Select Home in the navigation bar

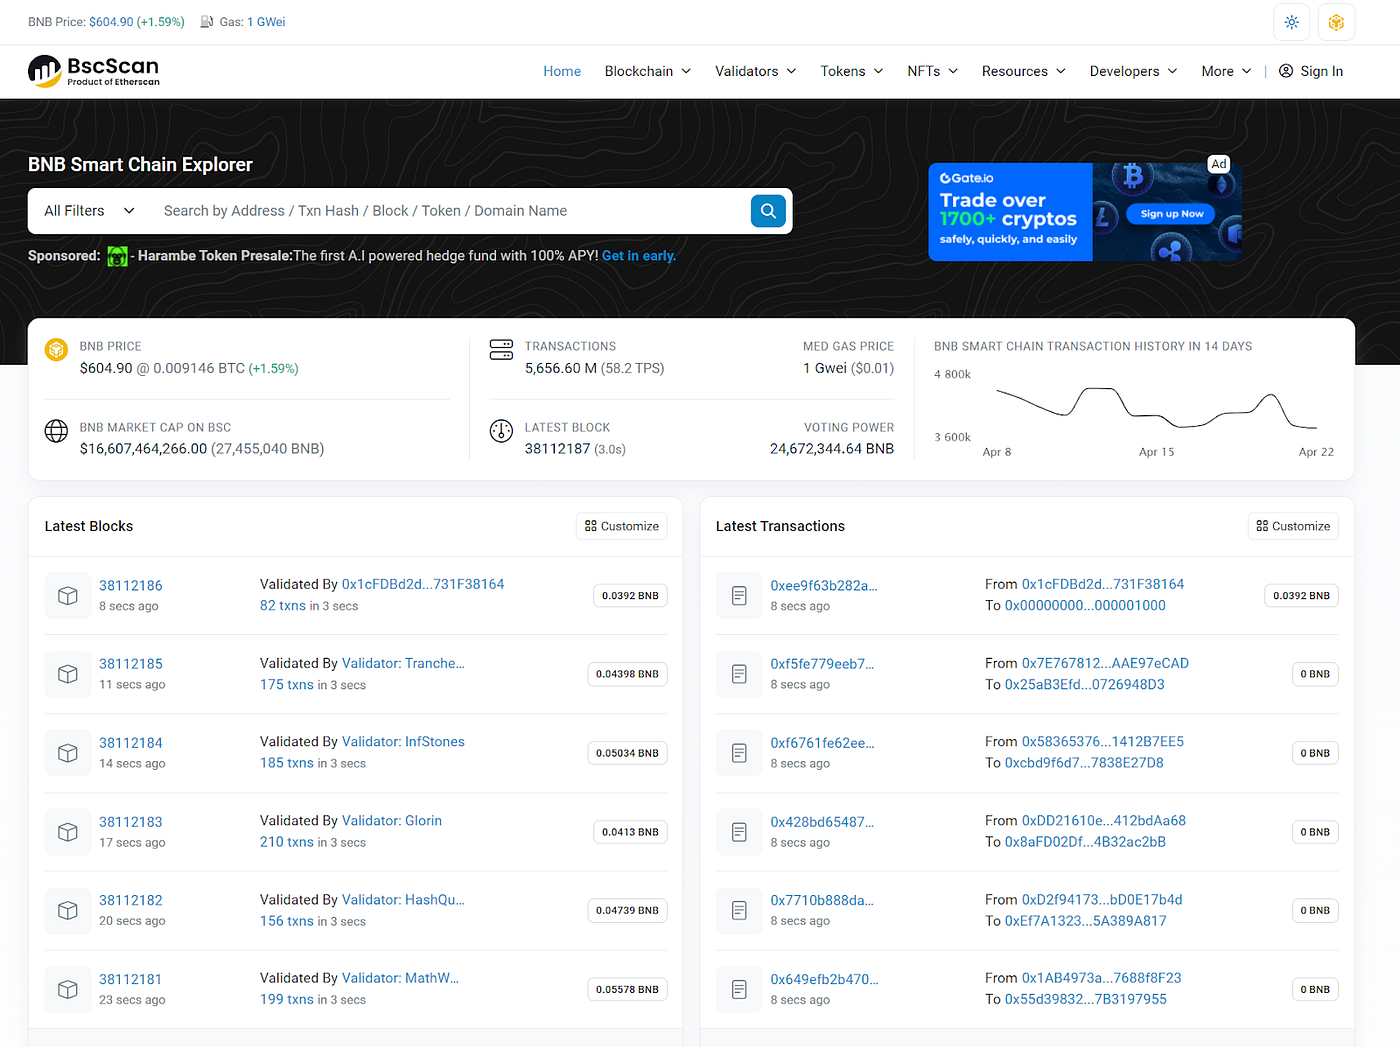pos(562,71)
